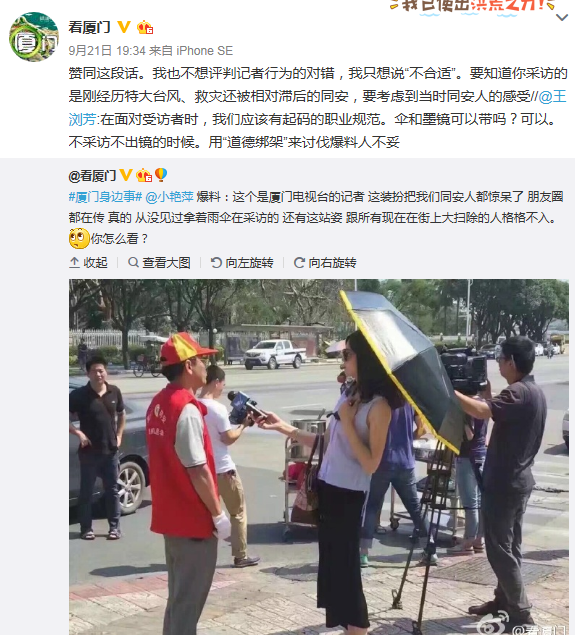Rotate the image right with 向右旋转
This screenshot has width=575, height=635.
(325, 263)
